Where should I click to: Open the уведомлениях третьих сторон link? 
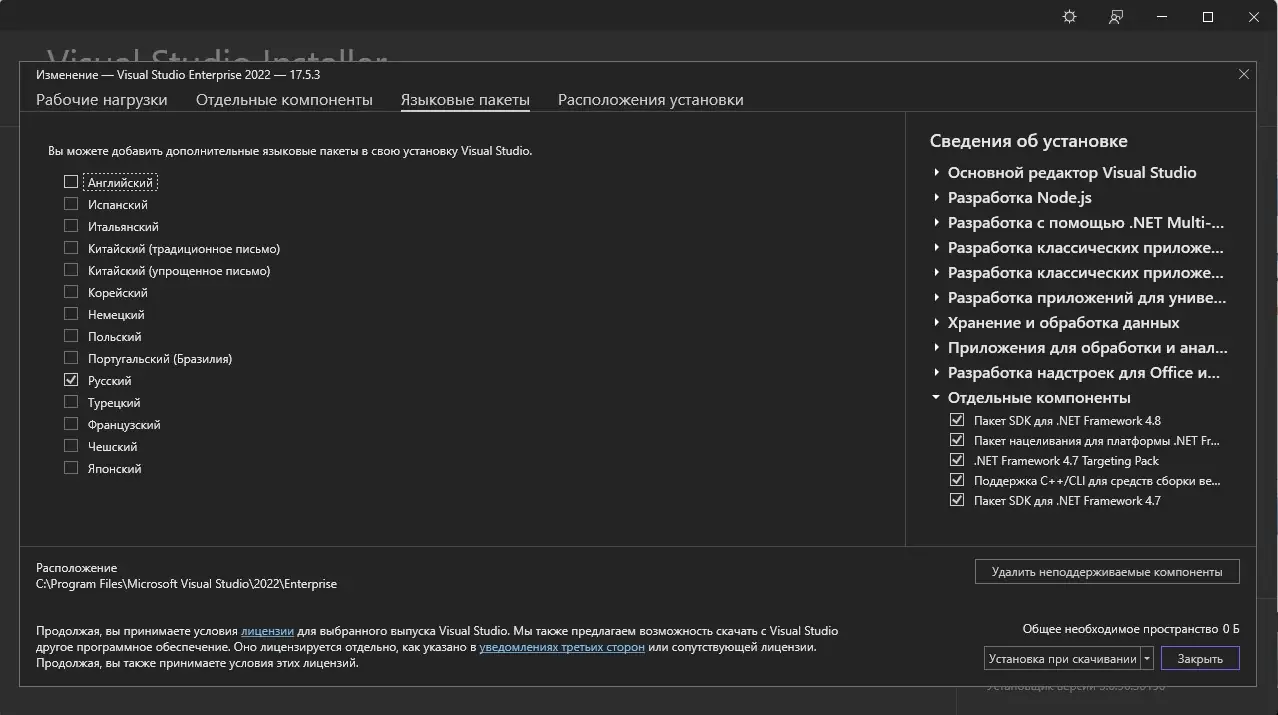click(x=561, y=647)
